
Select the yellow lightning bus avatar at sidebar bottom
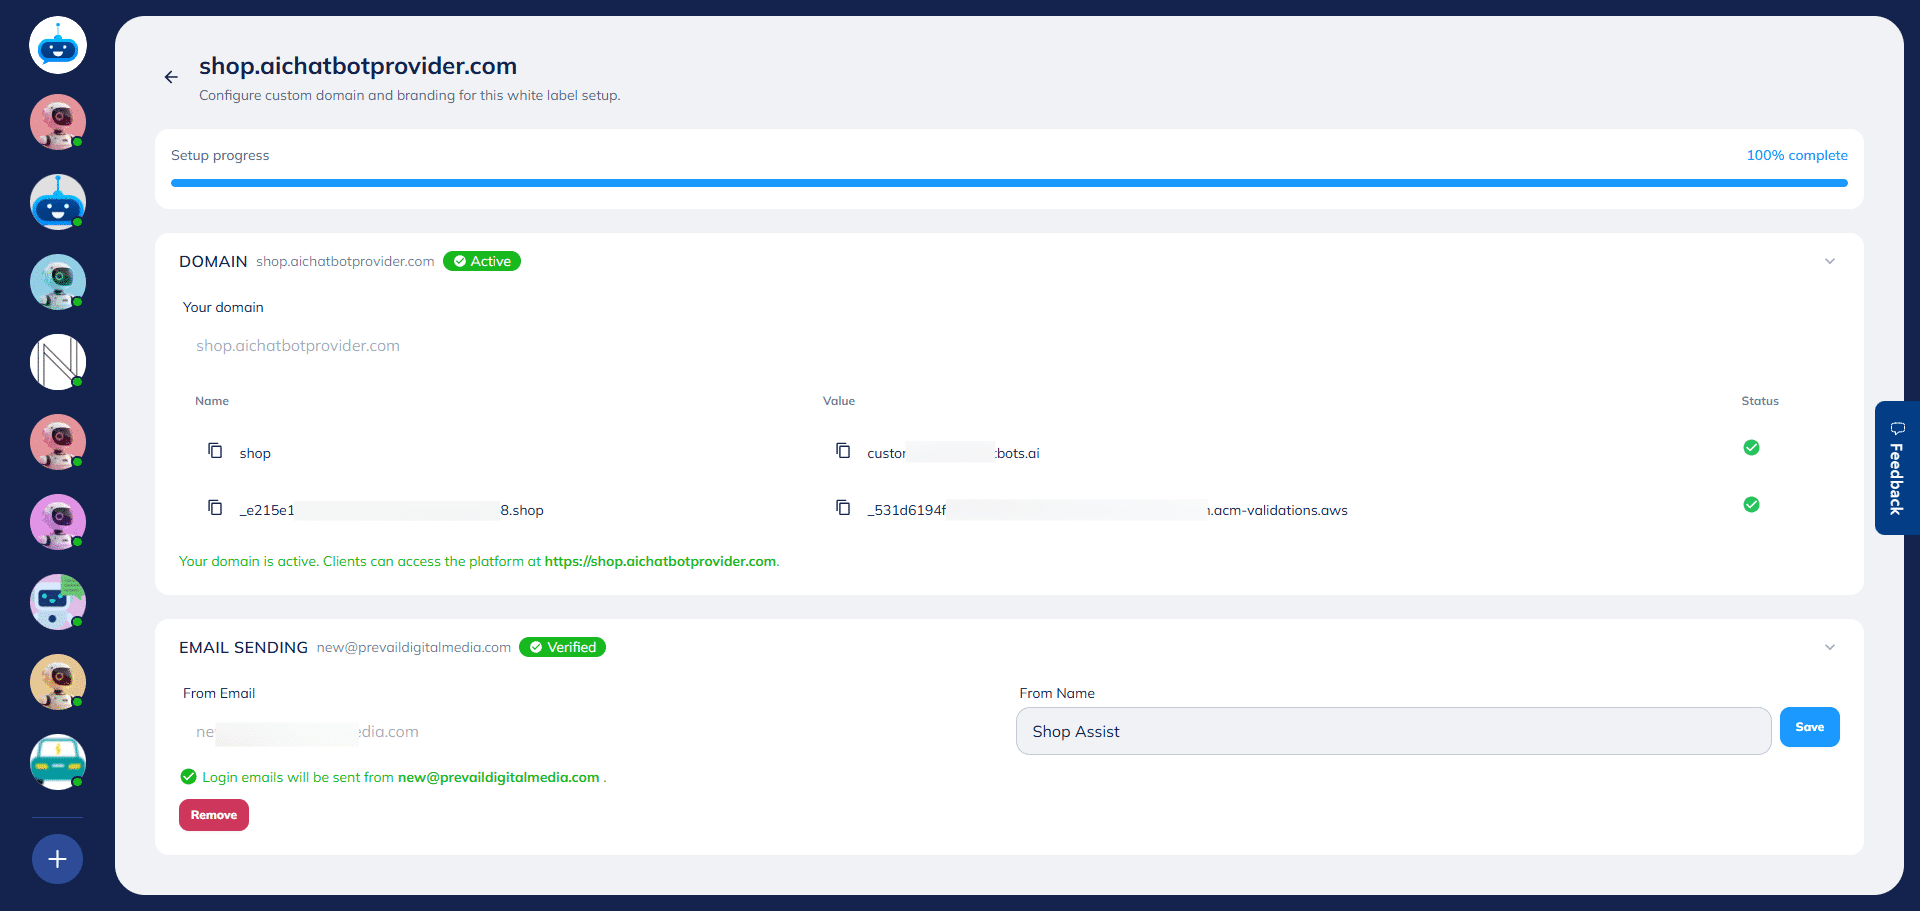pyautogui.click(x=57, y=761)
